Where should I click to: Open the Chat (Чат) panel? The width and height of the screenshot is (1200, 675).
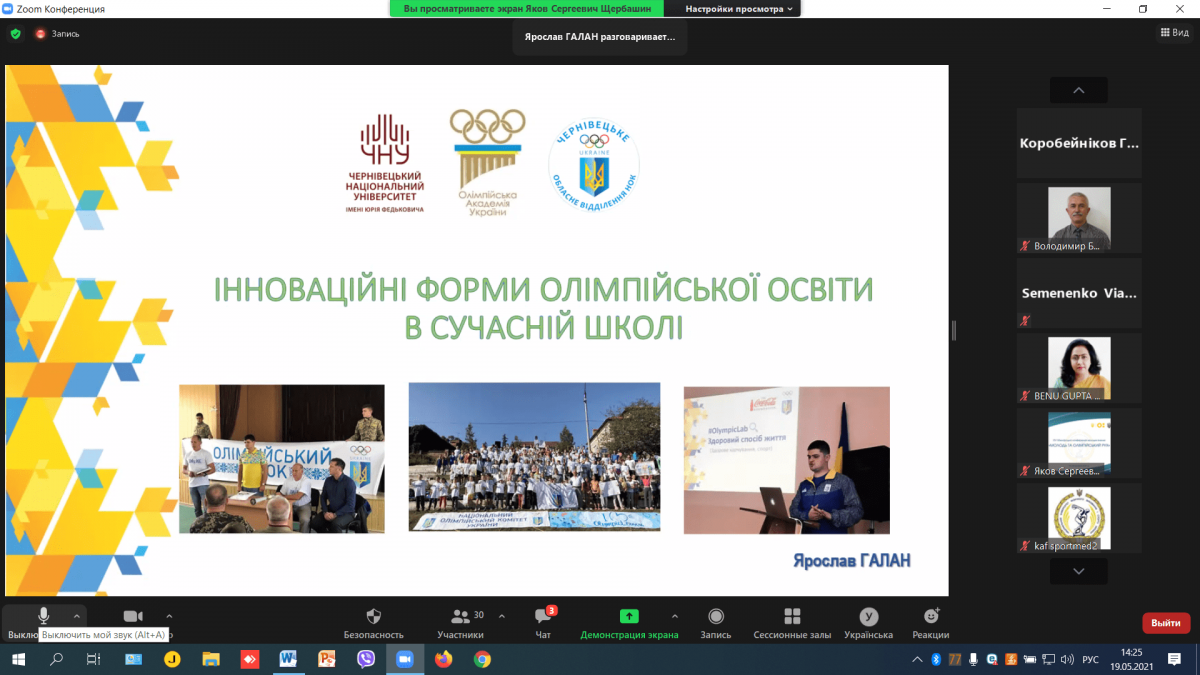pos(543,617)
